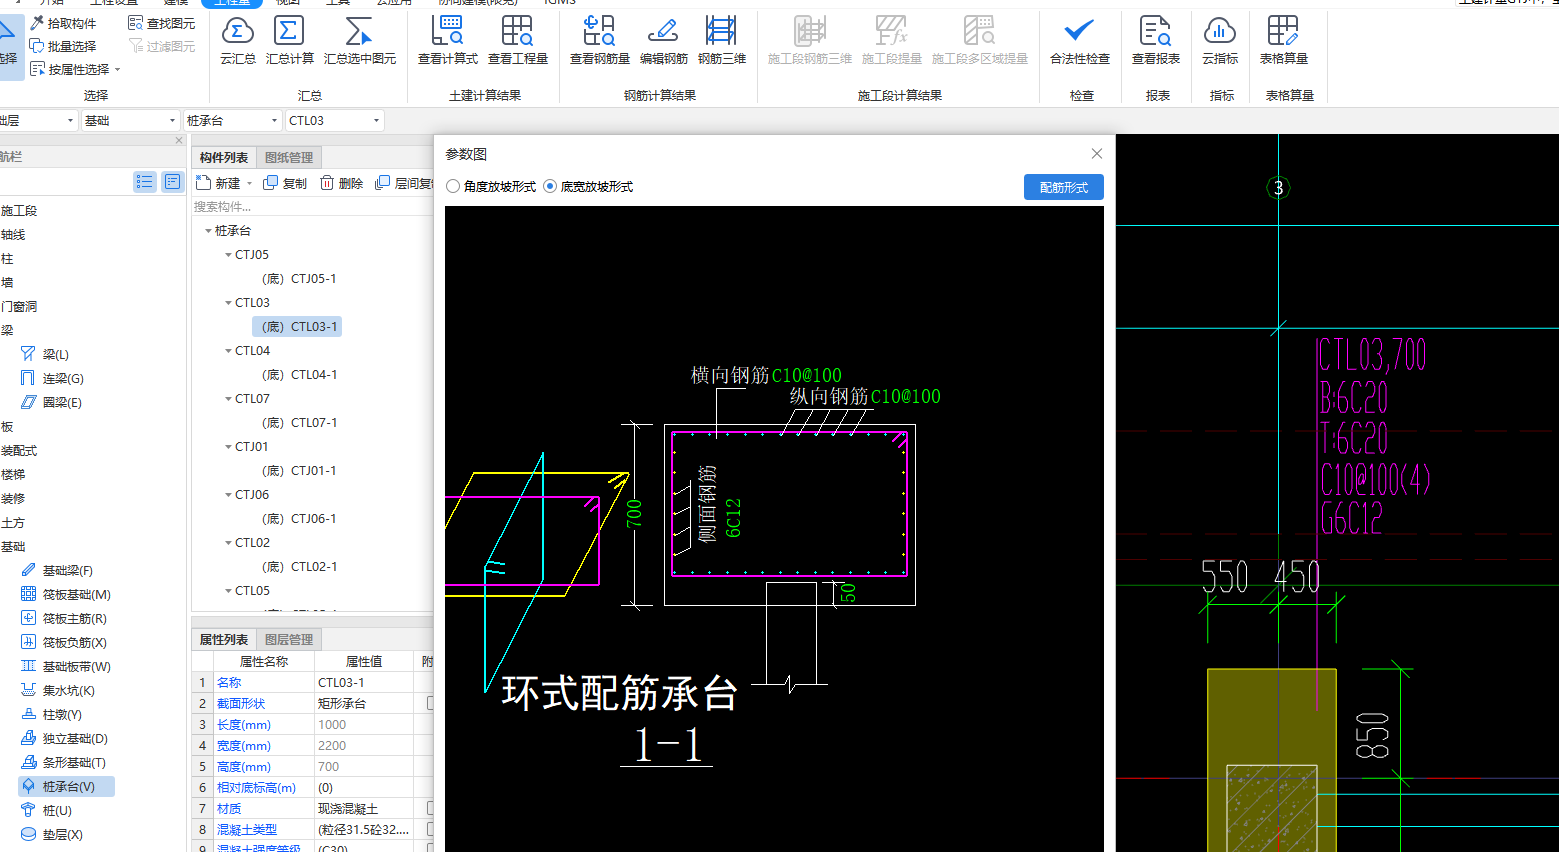The width and height of the screenshot is (1559, 852).
Task: Collapse the CTL07 tree node
Action: (x=228, y=399)
